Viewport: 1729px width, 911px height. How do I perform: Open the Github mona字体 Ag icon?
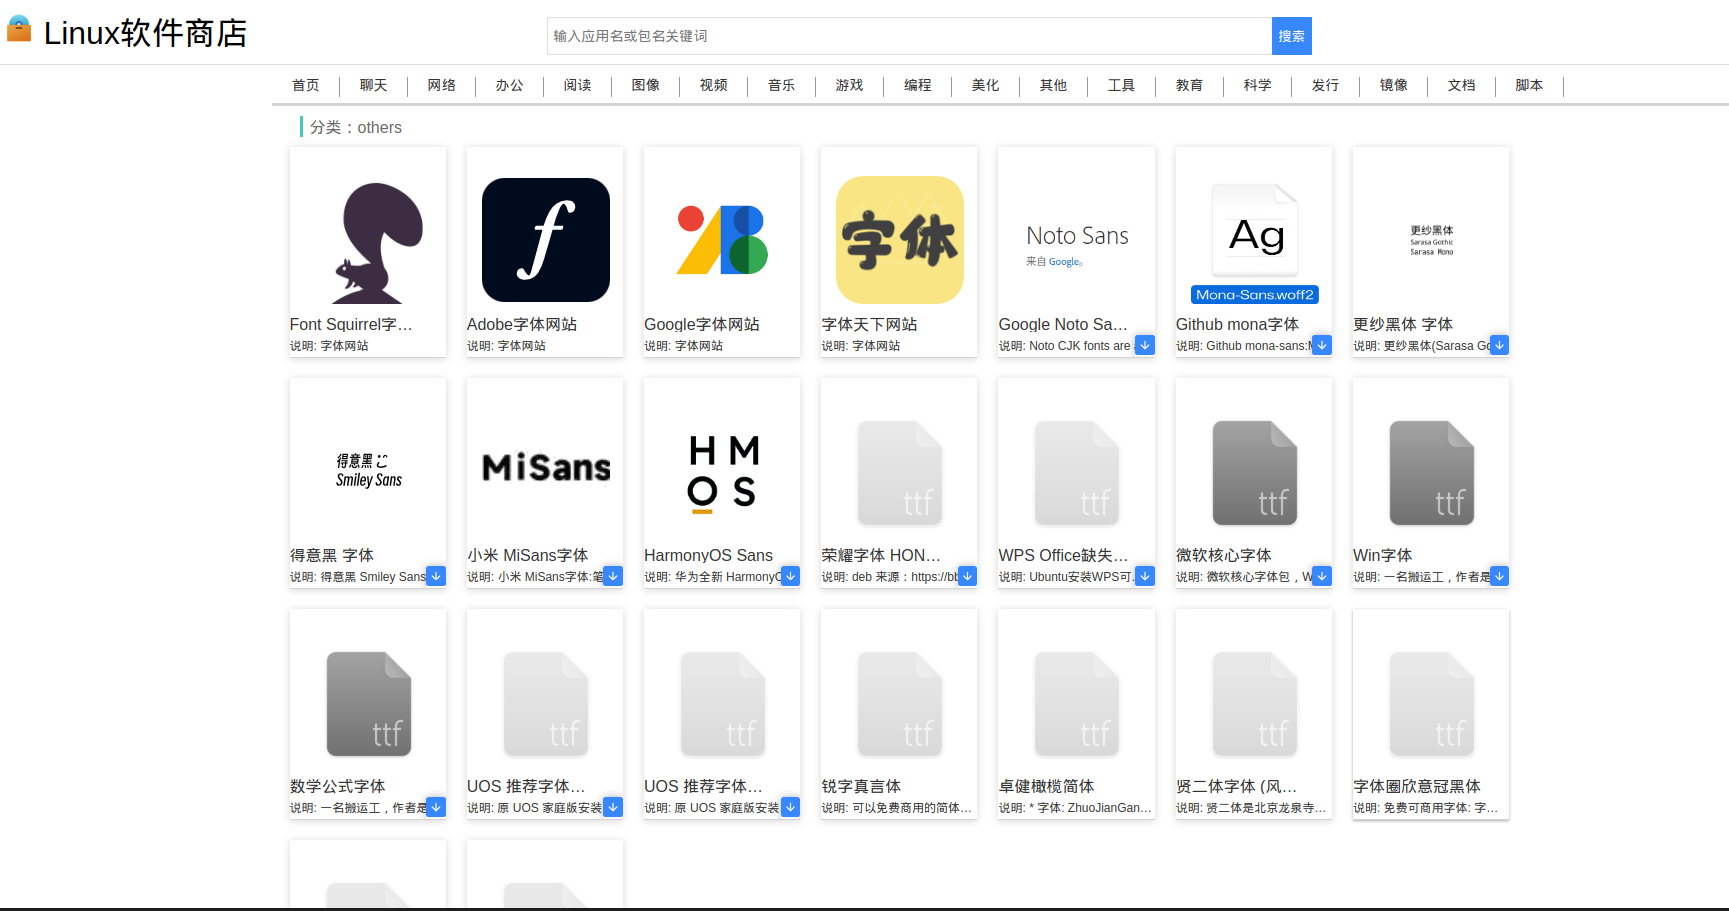pyautogui.click(x=1253, y=230)
